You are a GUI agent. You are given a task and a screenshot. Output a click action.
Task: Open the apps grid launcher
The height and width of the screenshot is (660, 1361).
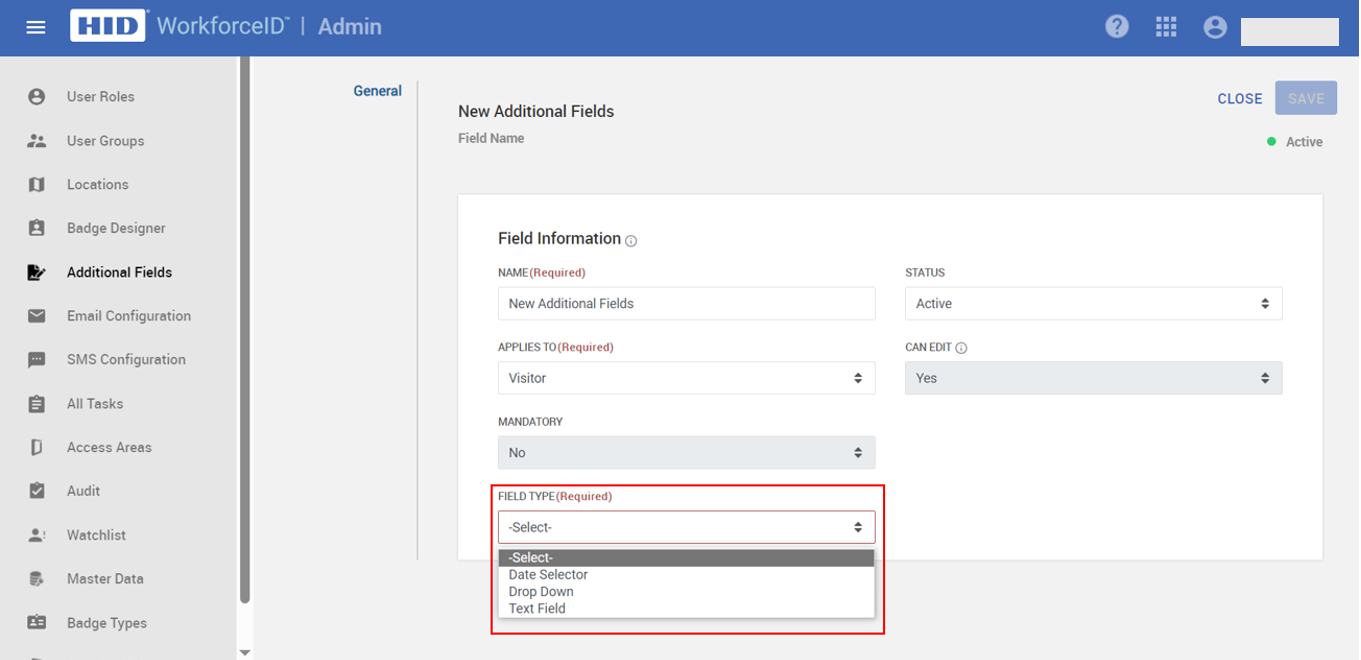1166,27
